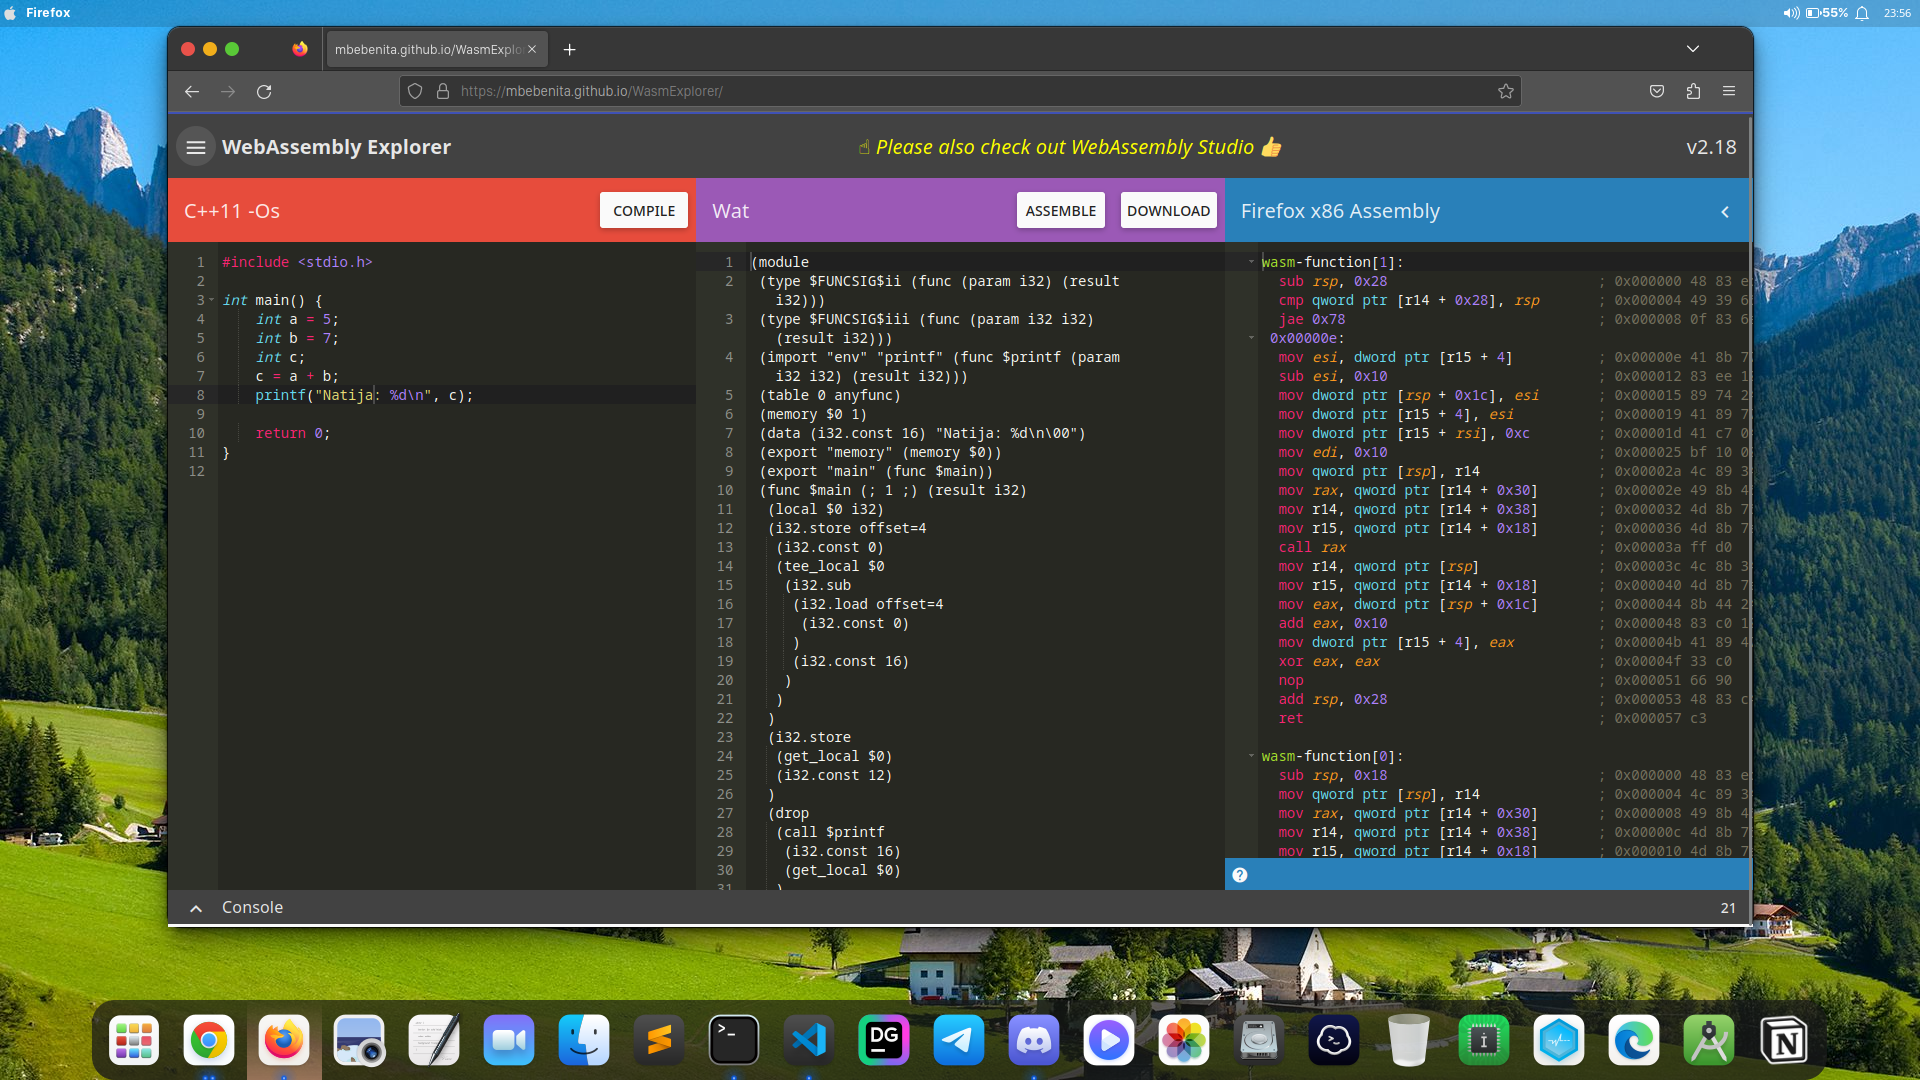Click the ASSEMBLE button
Screen dimensions: 1920x1080
[1060, 211]
